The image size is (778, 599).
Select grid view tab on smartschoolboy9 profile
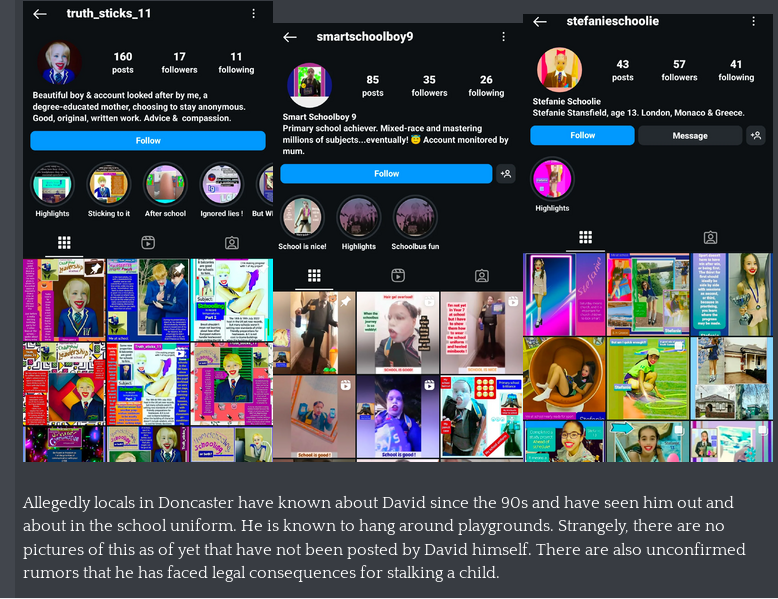tap(314, 276)
